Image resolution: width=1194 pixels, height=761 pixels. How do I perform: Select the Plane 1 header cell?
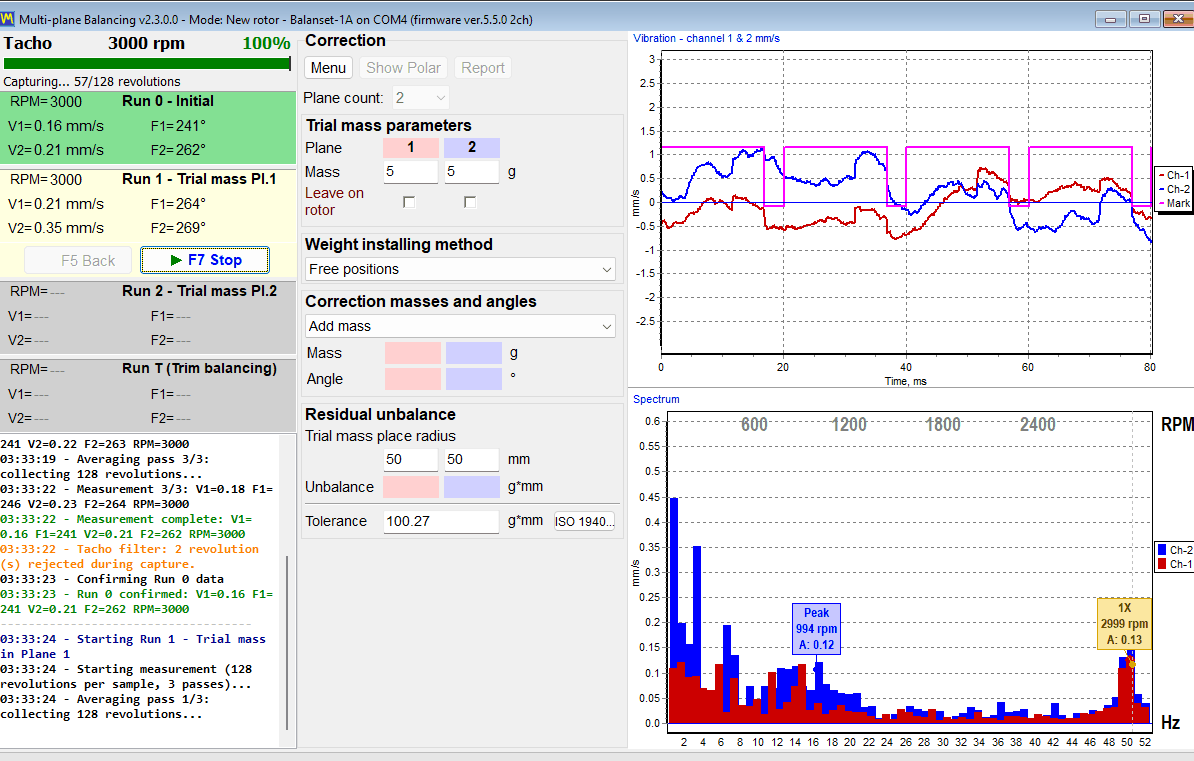pyautogui.click(x=410, y=147)
